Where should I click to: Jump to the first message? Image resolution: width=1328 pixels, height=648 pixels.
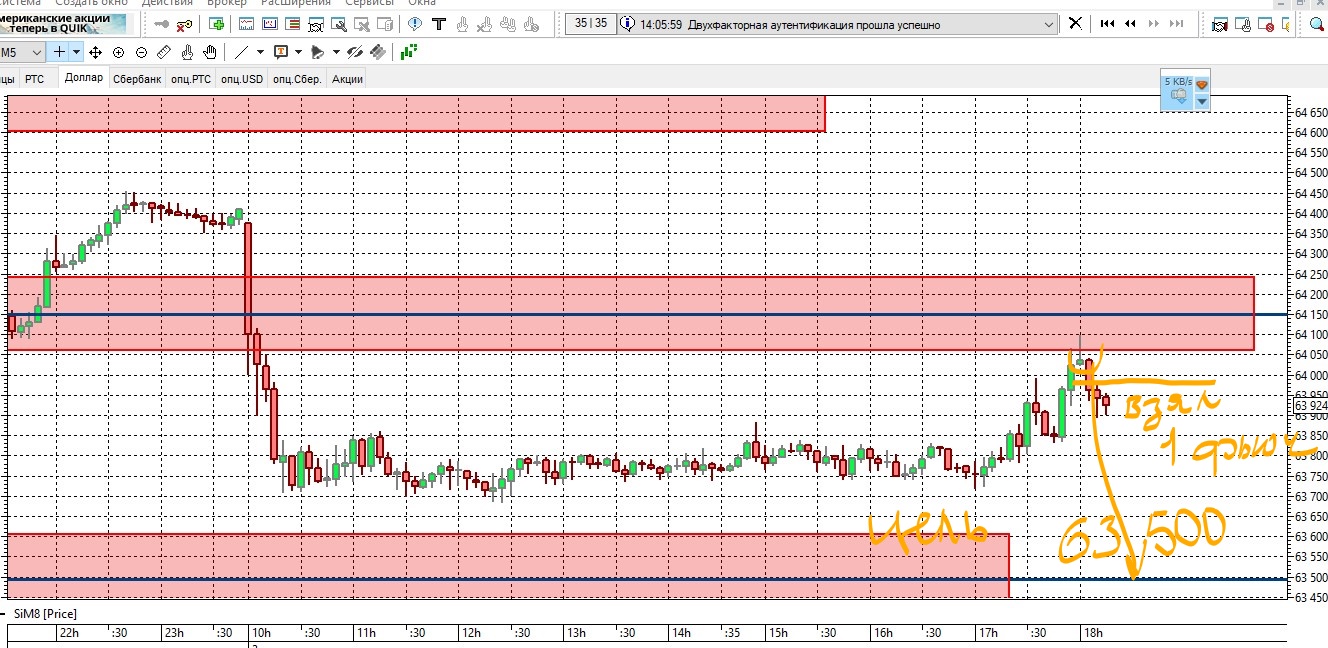point(1107,24)
